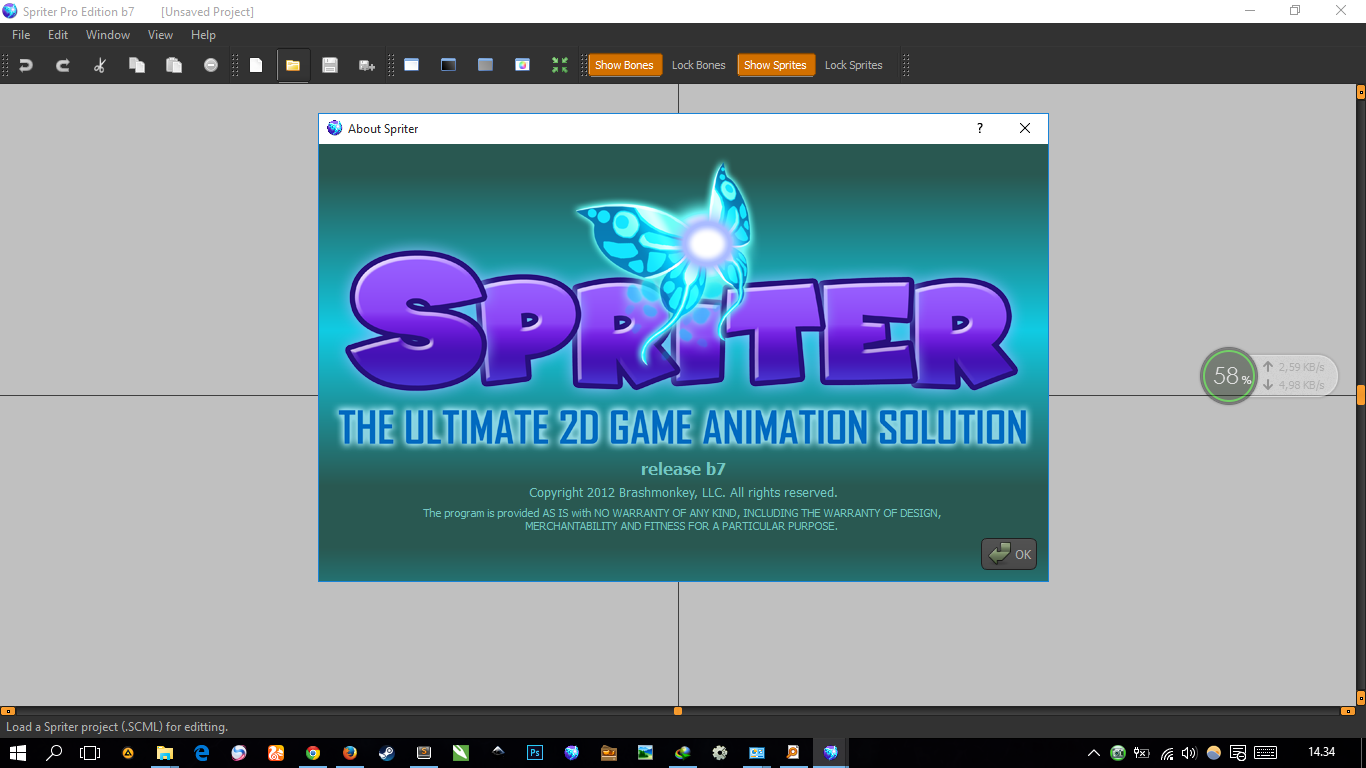Toggle Show Sprites

[776, 64]
